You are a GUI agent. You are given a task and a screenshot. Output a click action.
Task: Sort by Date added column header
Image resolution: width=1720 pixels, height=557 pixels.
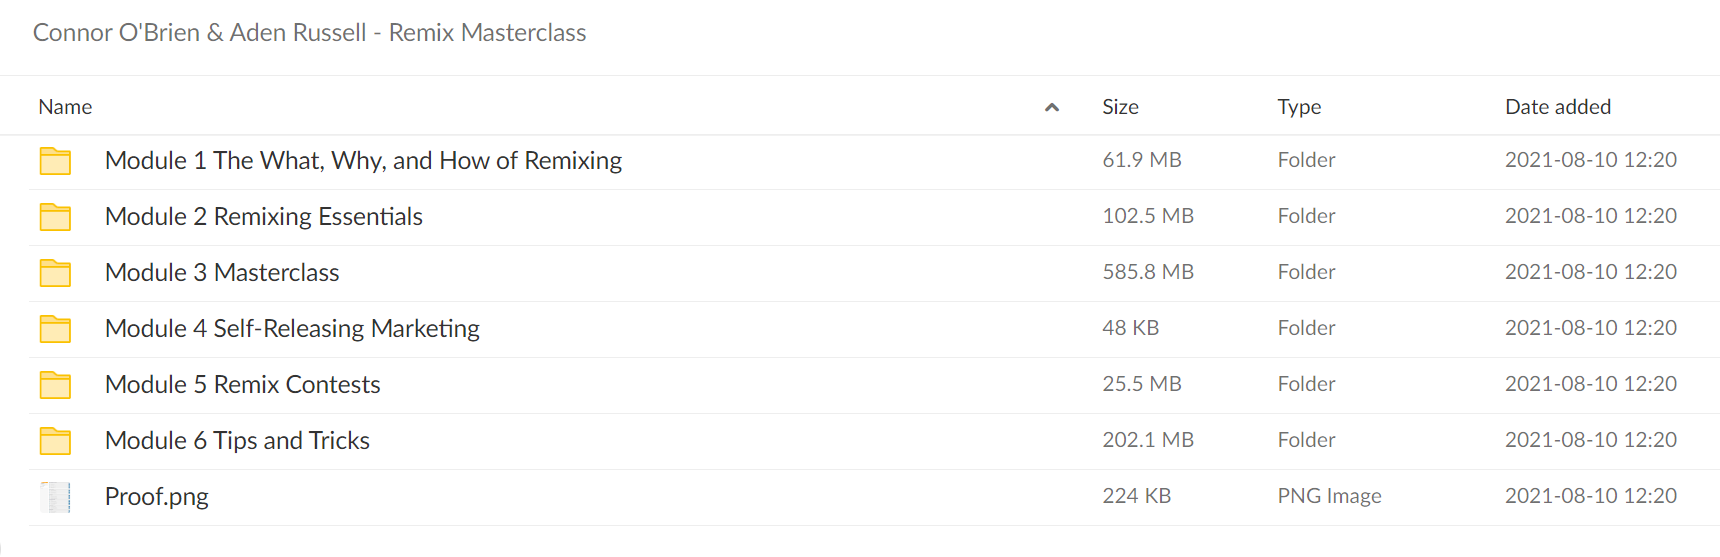coord(1558,107)
